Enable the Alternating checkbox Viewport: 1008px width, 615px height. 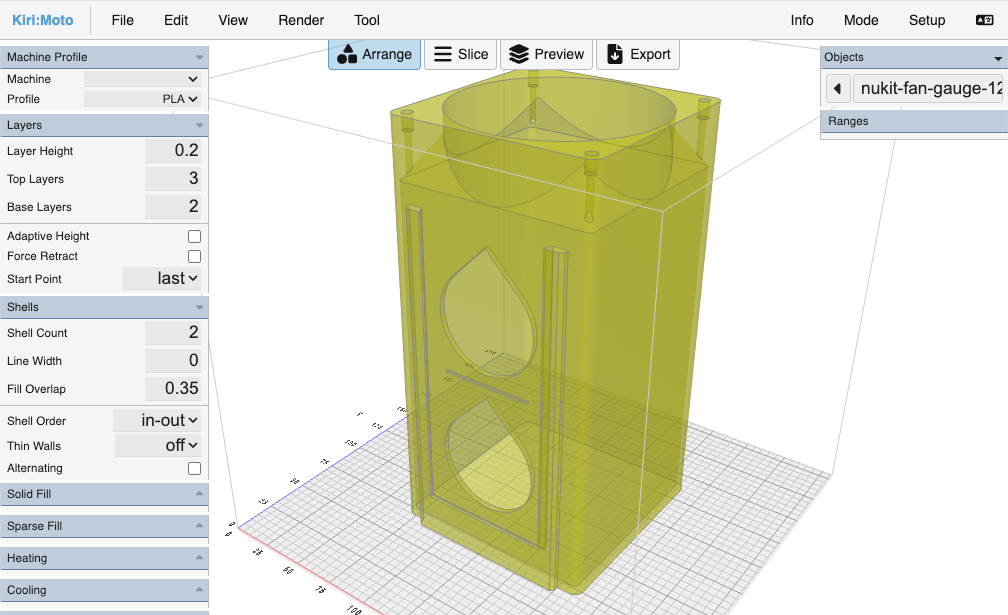pyautogui.click(x=194, y=468)
